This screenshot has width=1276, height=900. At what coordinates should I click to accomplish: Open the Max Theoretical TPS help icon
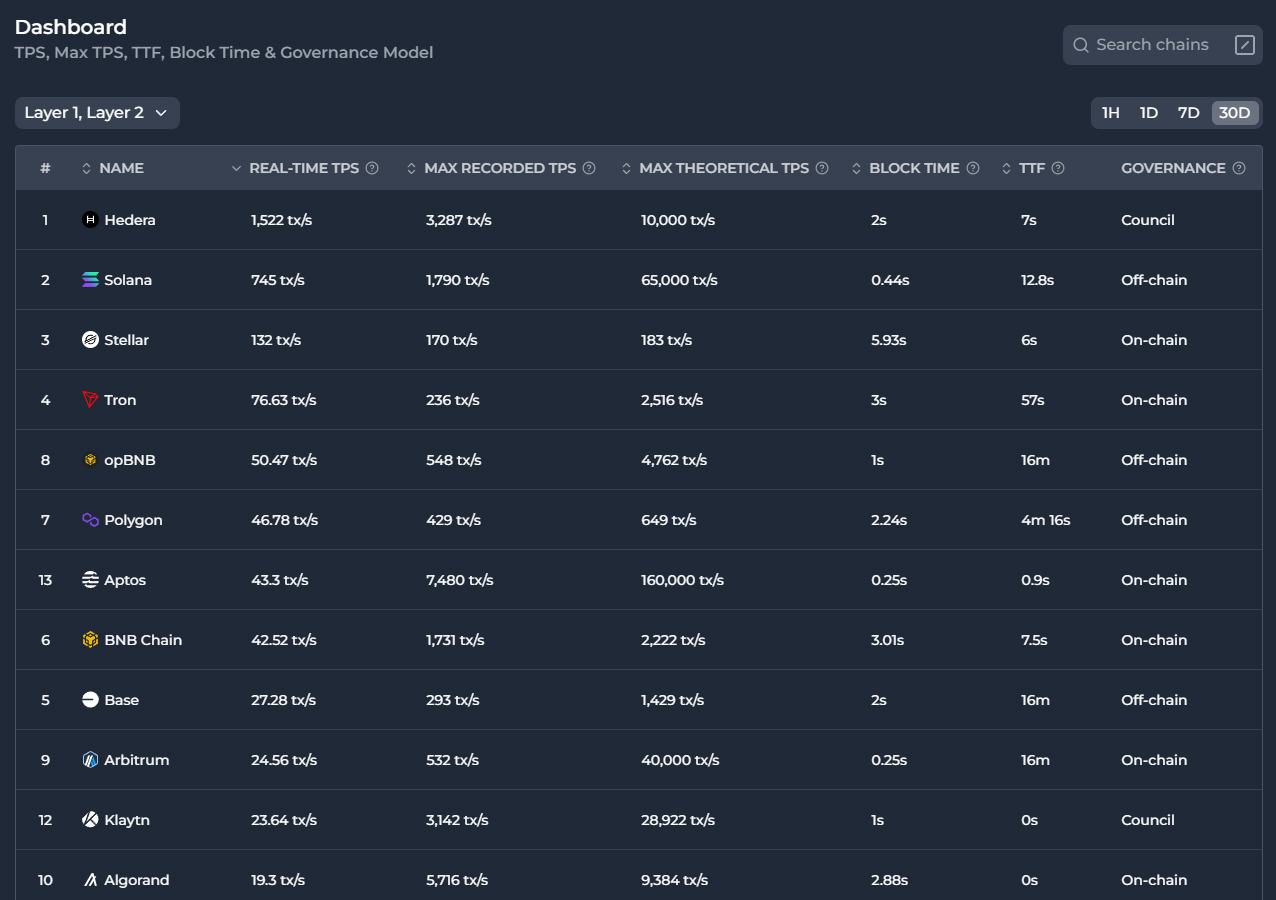[x=822, y=168]
